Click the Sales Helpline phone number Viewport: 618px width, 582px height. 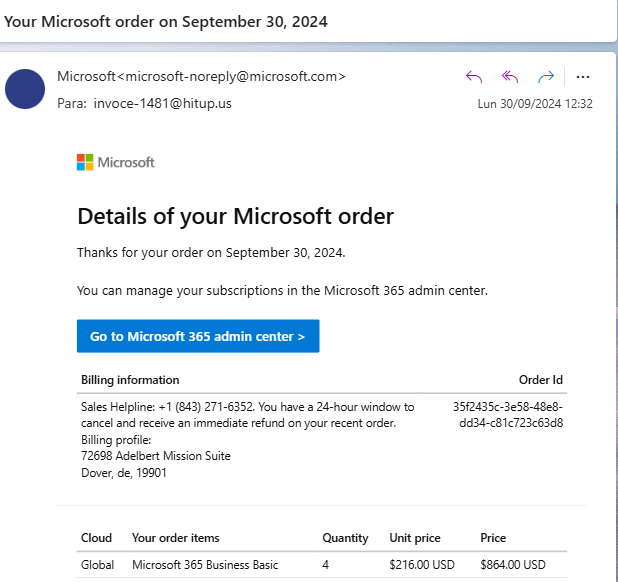(205, 407)
